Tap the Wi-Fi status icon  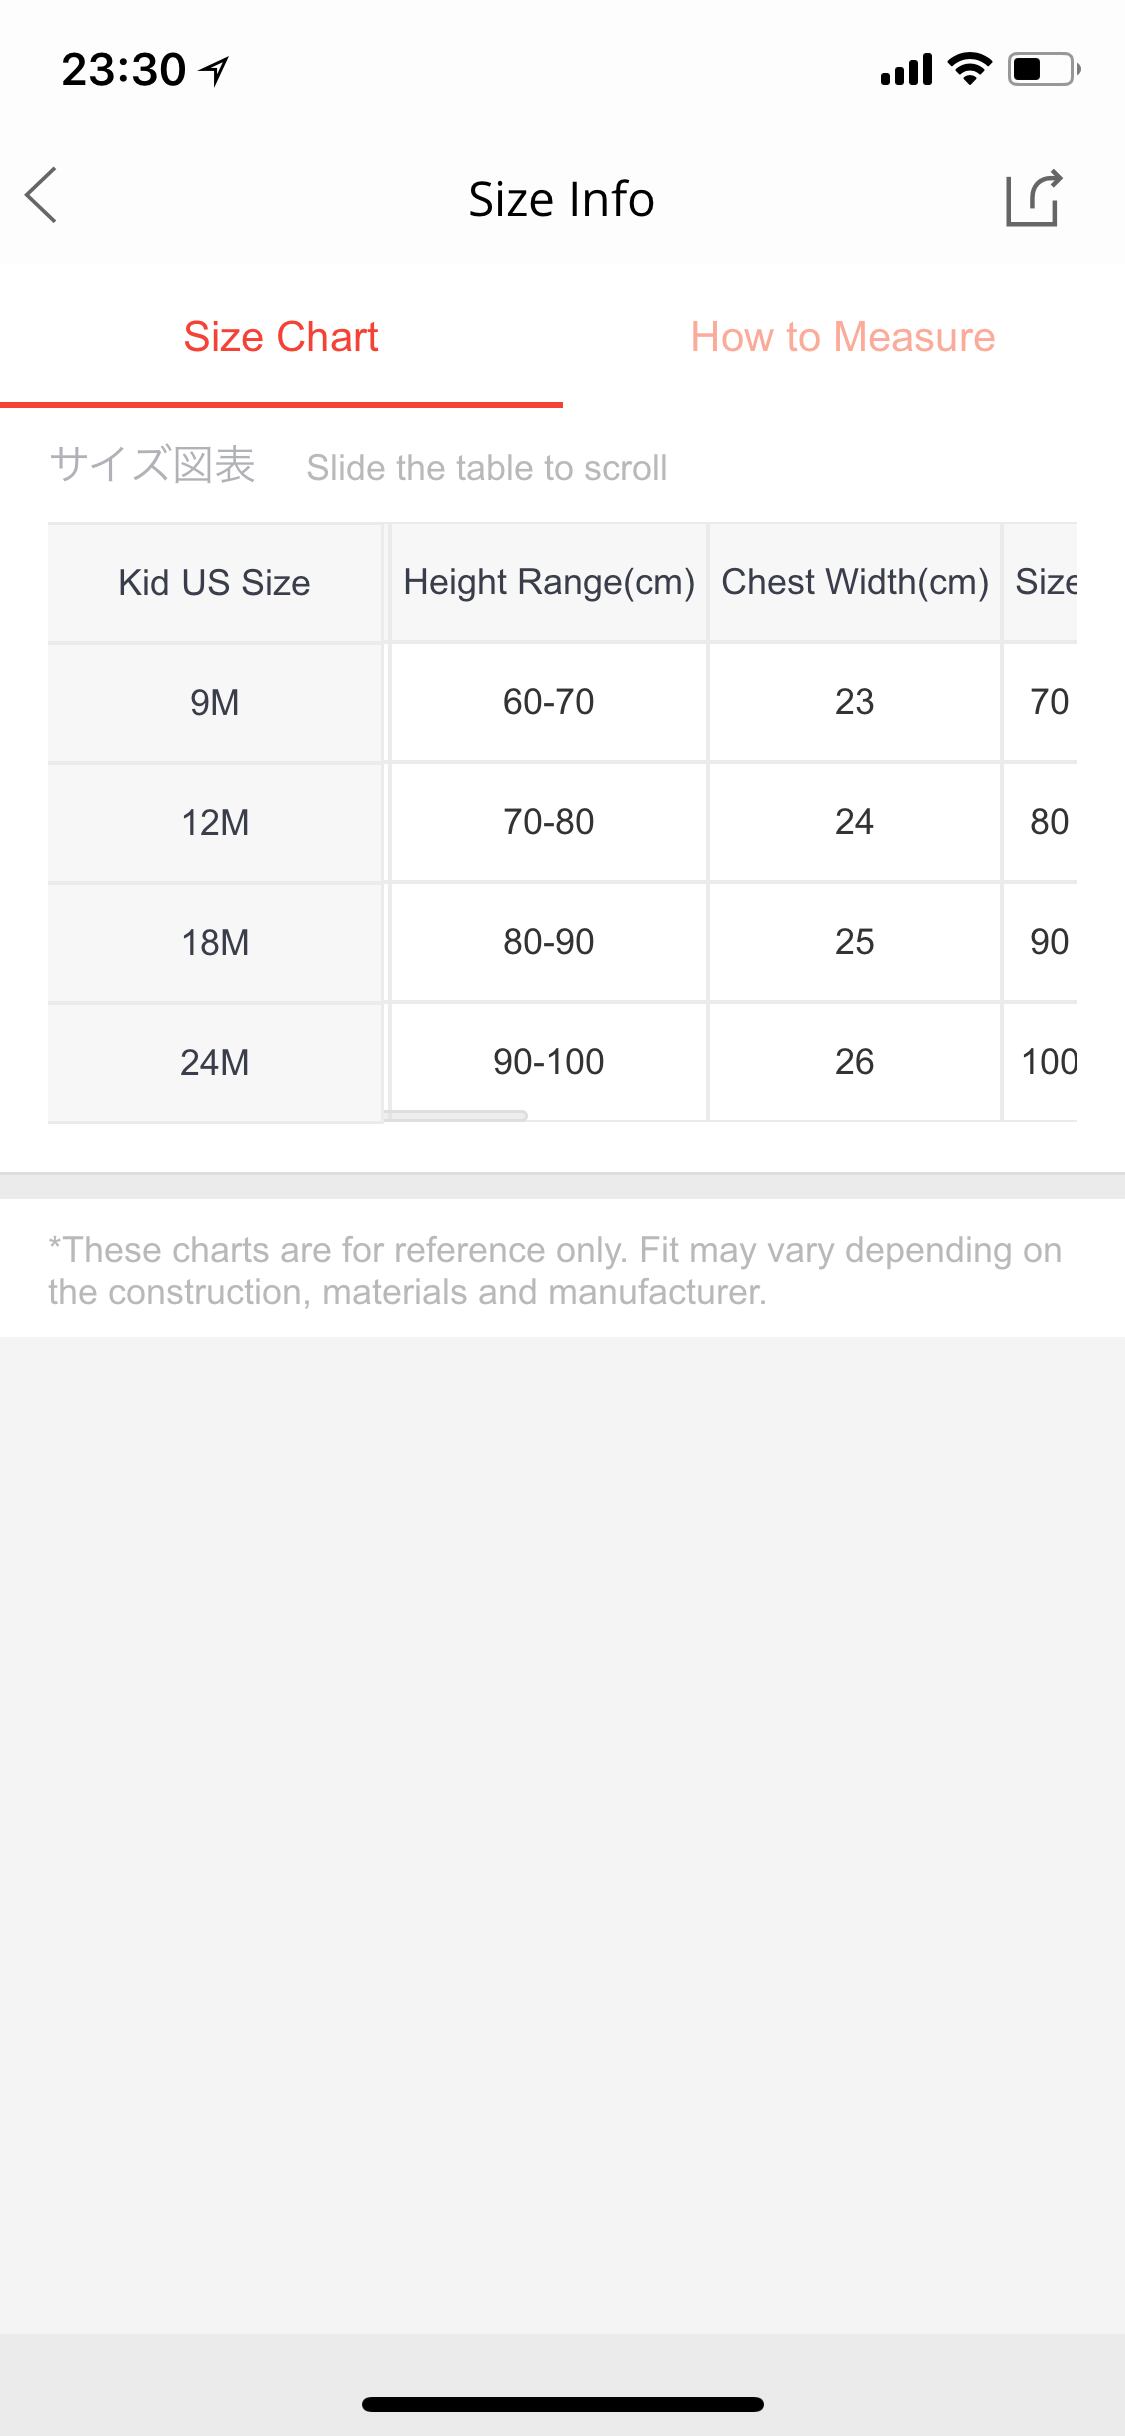tap(968, 69)
